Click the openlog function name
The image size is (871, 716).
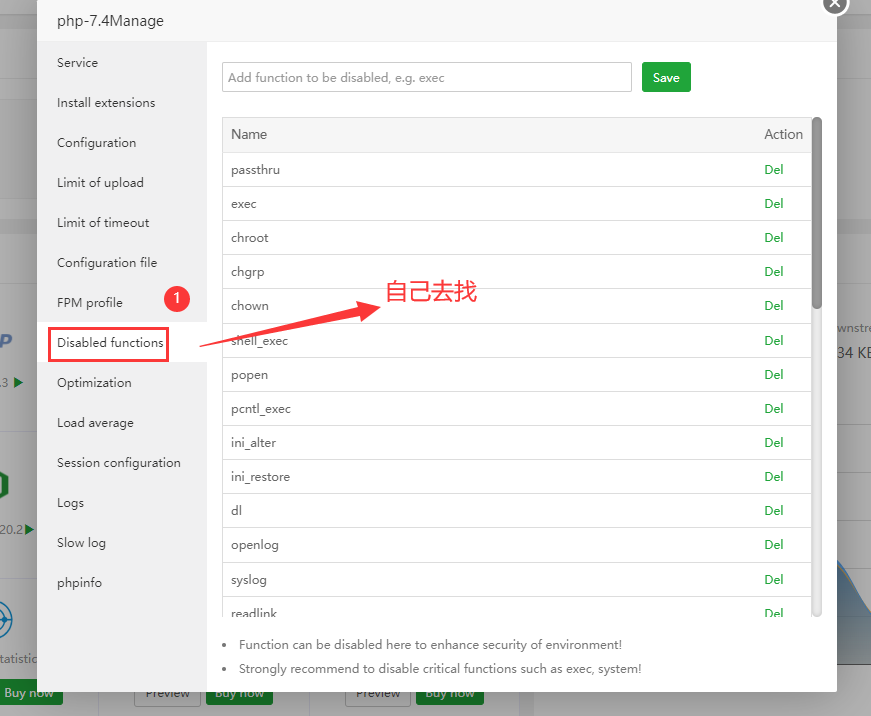point(255,545)
